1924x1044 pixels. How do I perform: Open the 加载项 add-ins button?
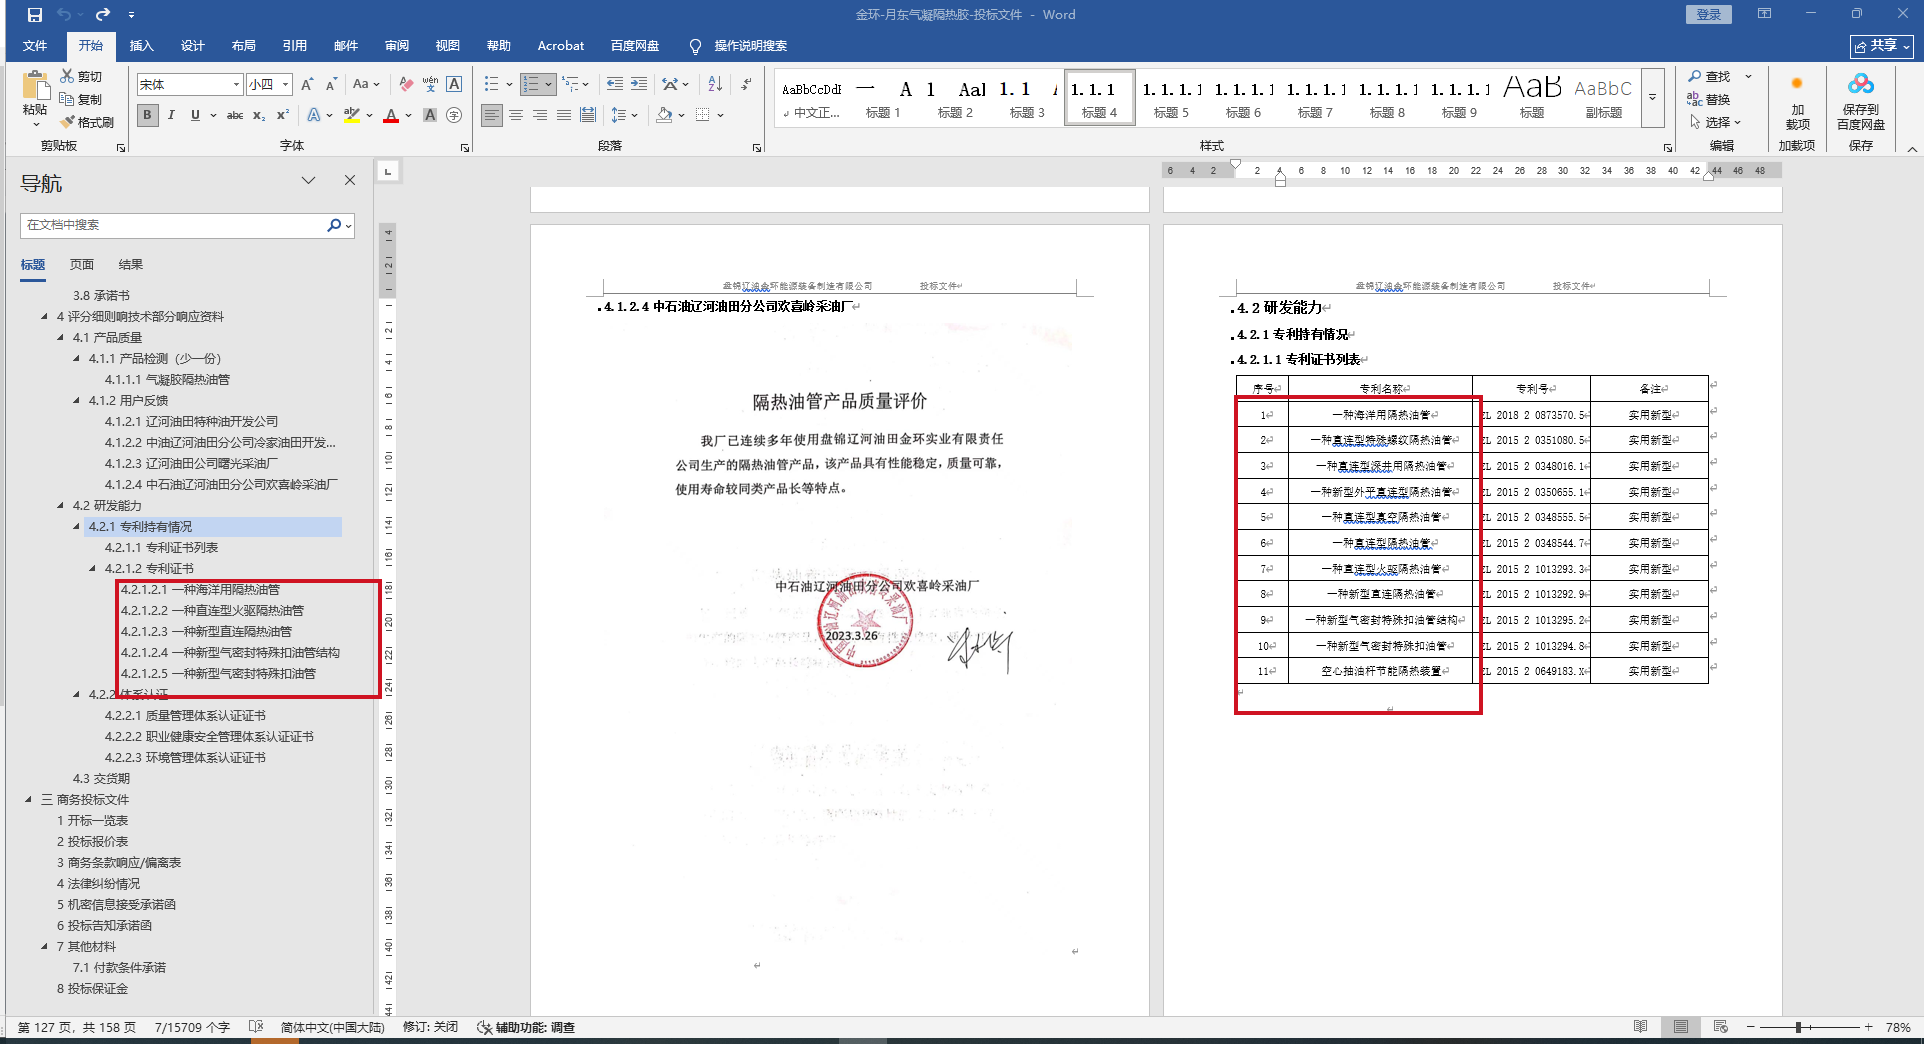(x=1797, y=103)
